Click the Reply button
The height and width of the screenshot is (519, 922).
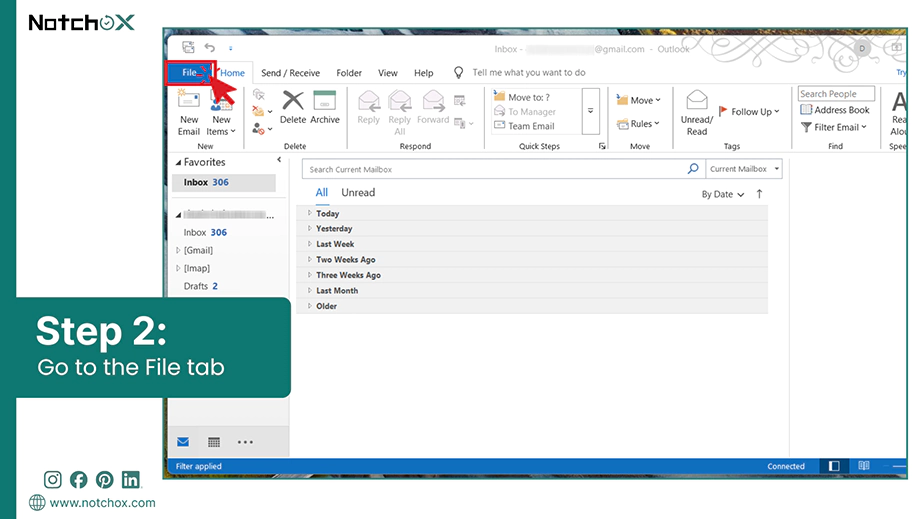coord(369,108)
